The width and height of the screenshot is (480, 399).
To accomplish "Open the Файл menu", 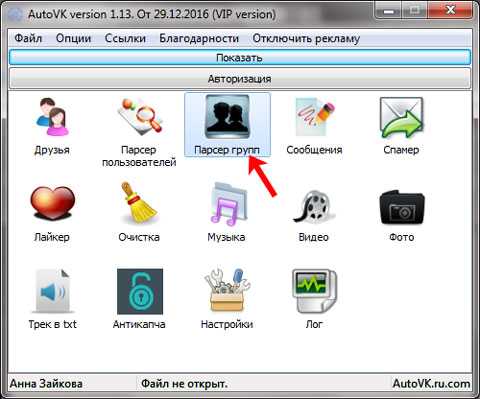I will point(28,38).
